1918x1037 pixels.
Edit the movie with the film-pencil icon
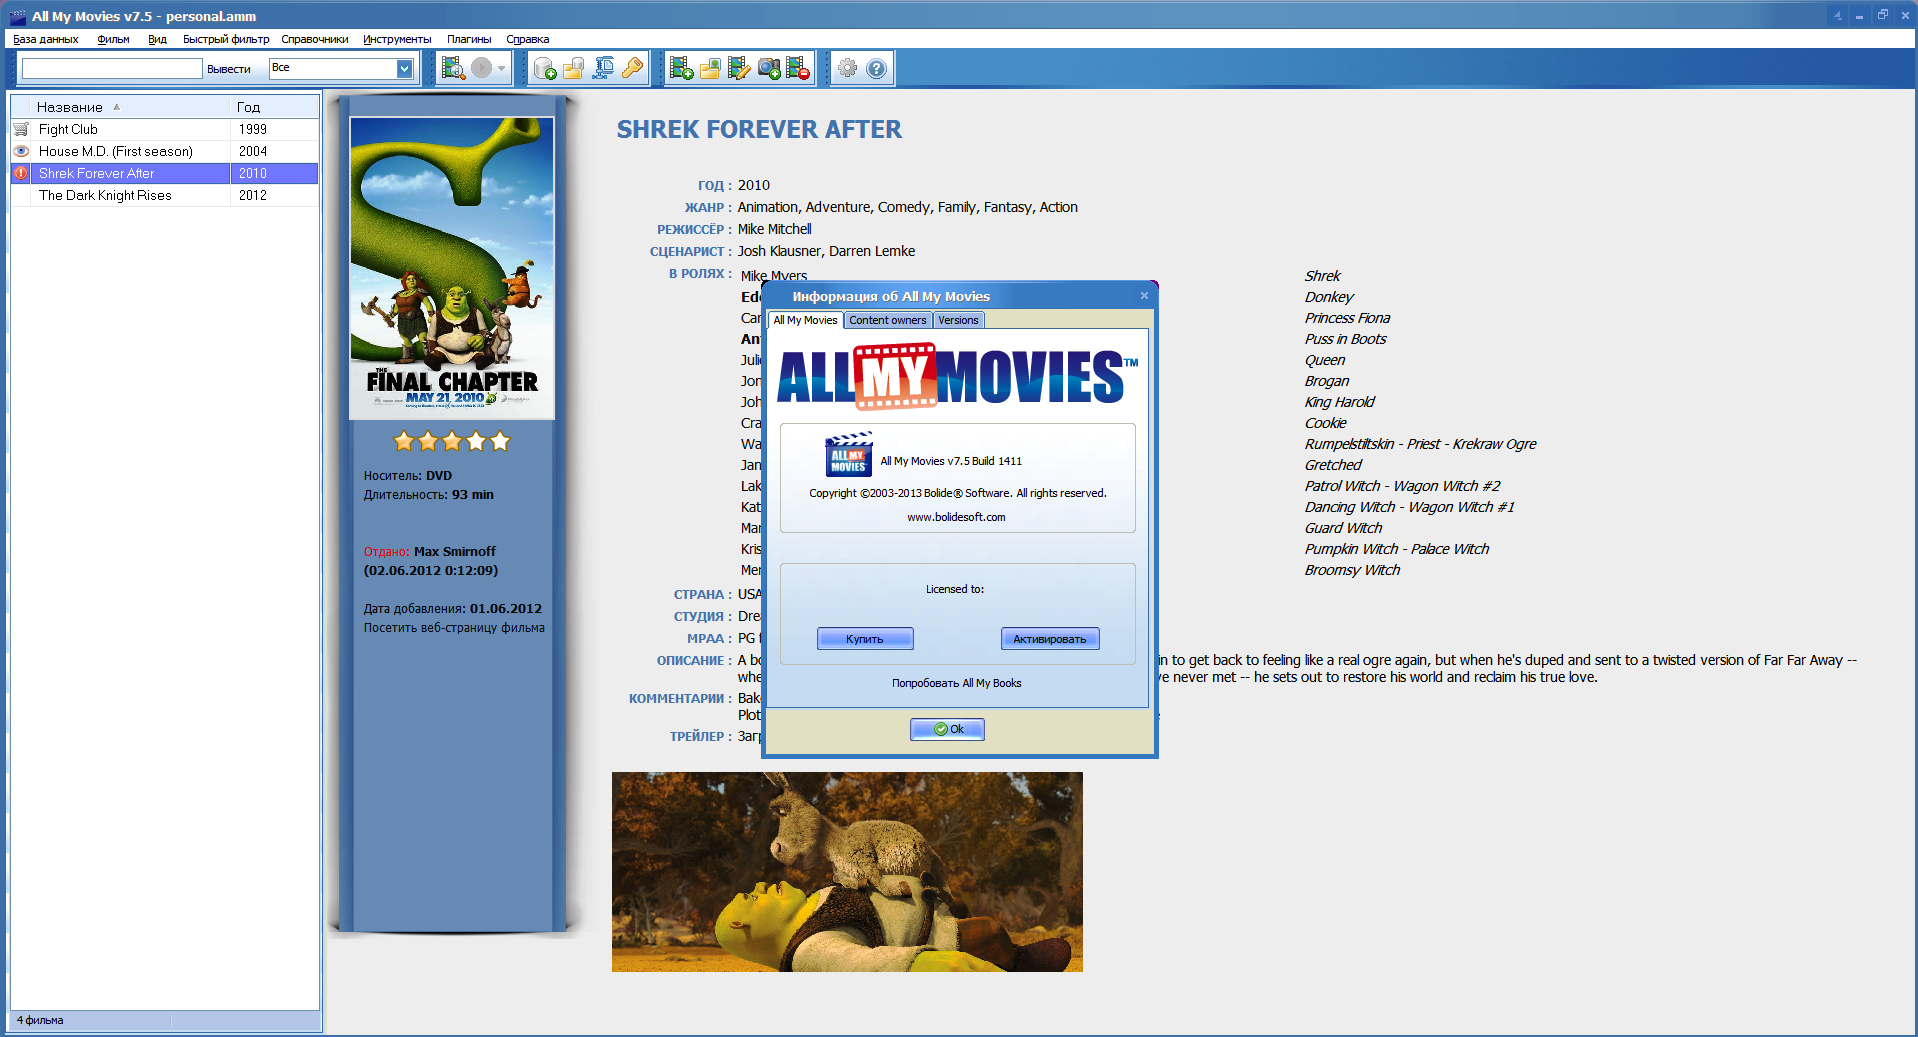(x=740, y=68)
